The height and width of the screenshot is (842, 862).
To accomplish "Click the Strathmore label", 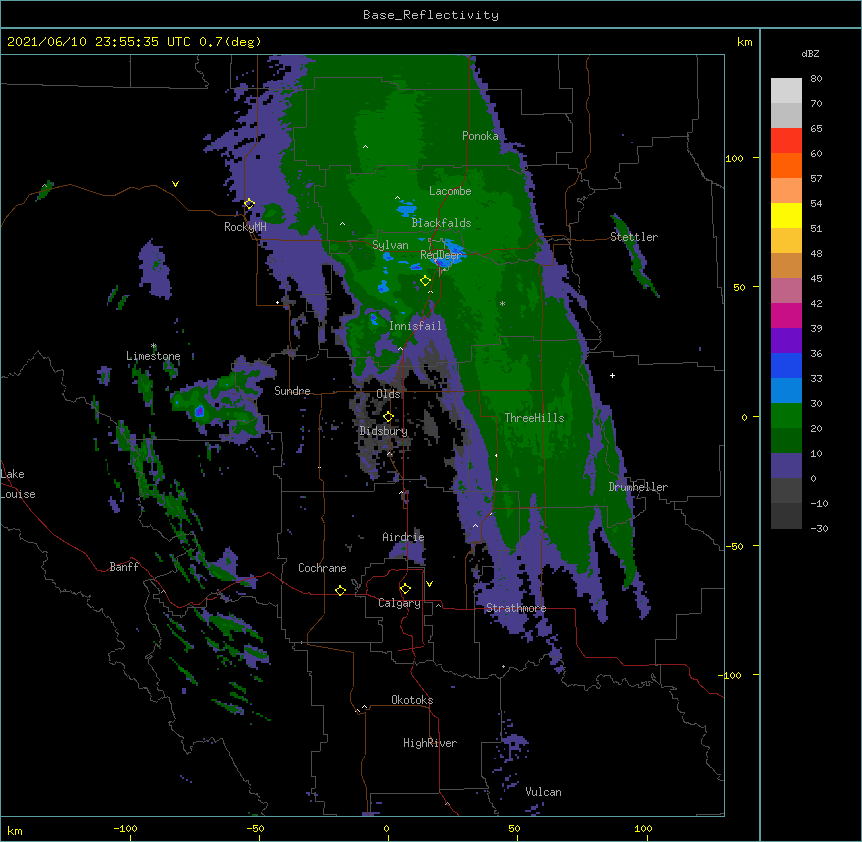I will 516,608.
